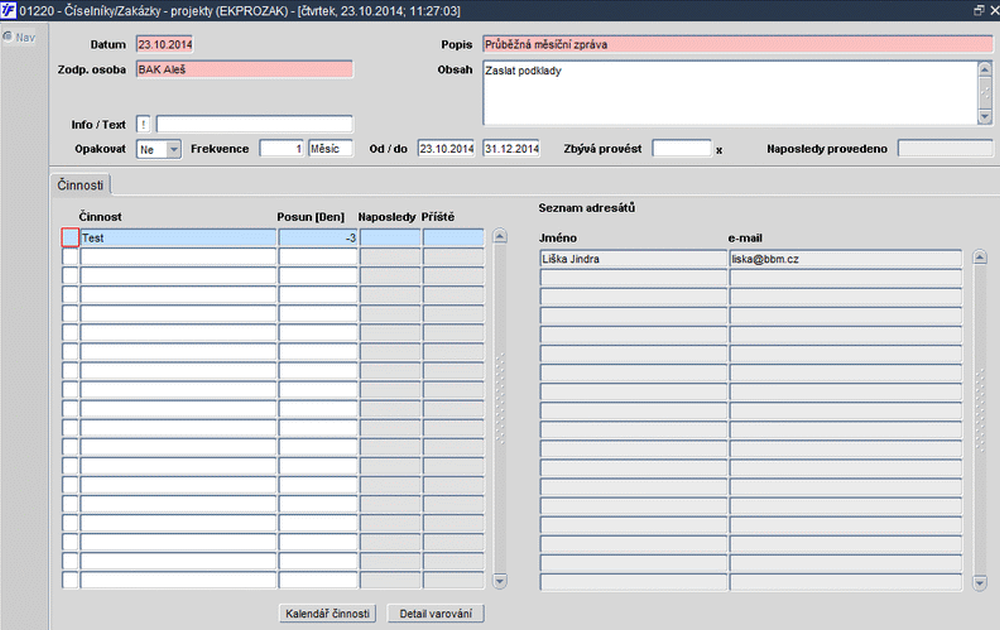Close the window via the X icon
The image size is (1000, 630).
[994, 10]
